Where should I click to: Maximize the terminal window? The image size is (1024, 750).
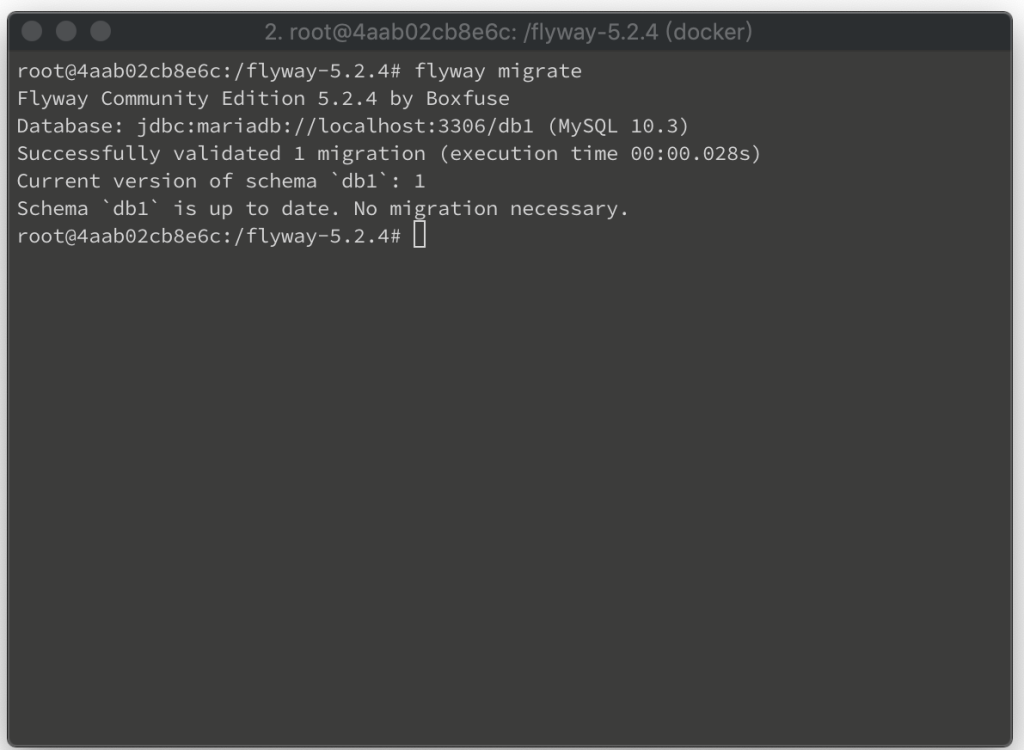(101, 31)
